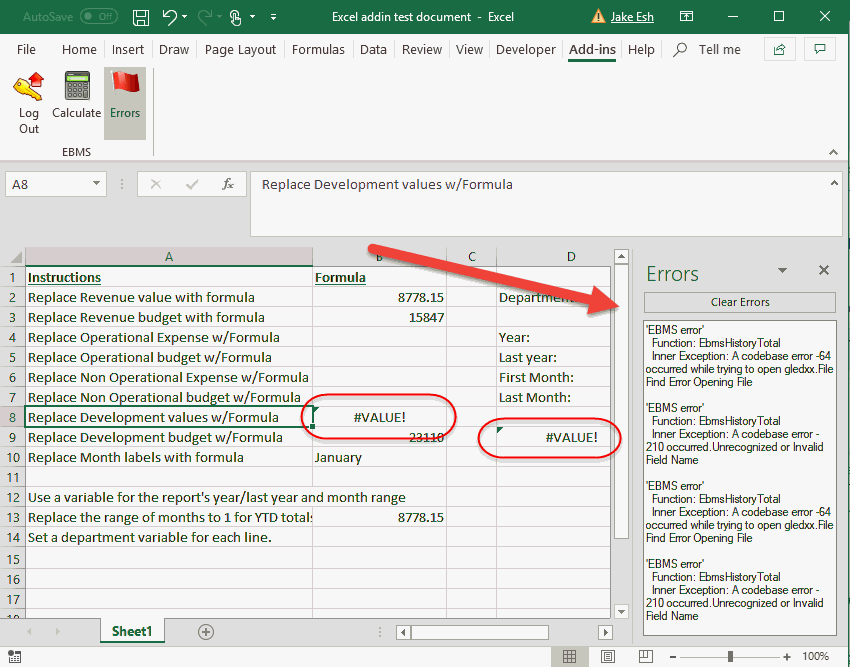Select column A header
The height and width of the screenshot is (667, 850).
pos(169,256)
